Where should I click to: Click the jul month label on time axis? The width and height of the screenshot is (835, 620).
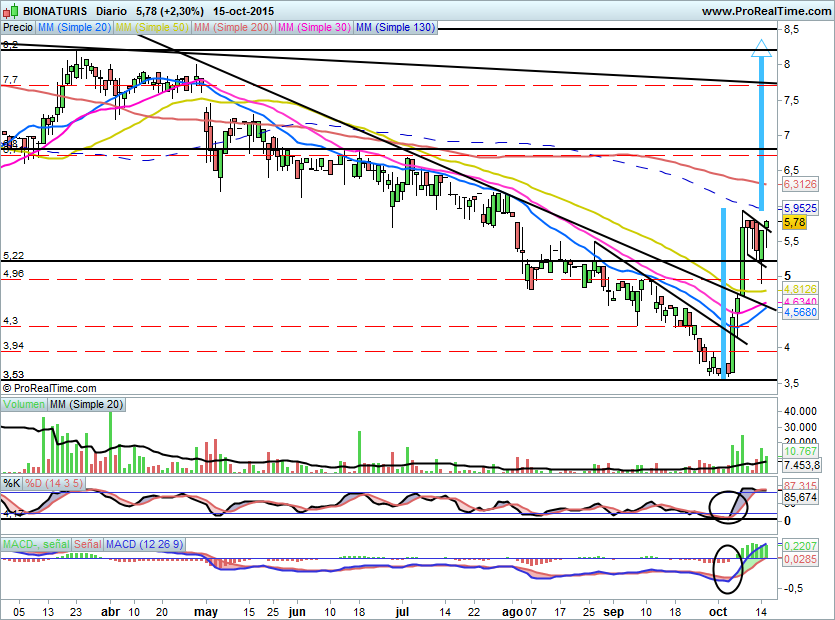pyautogui.click(x=402, y=612)
